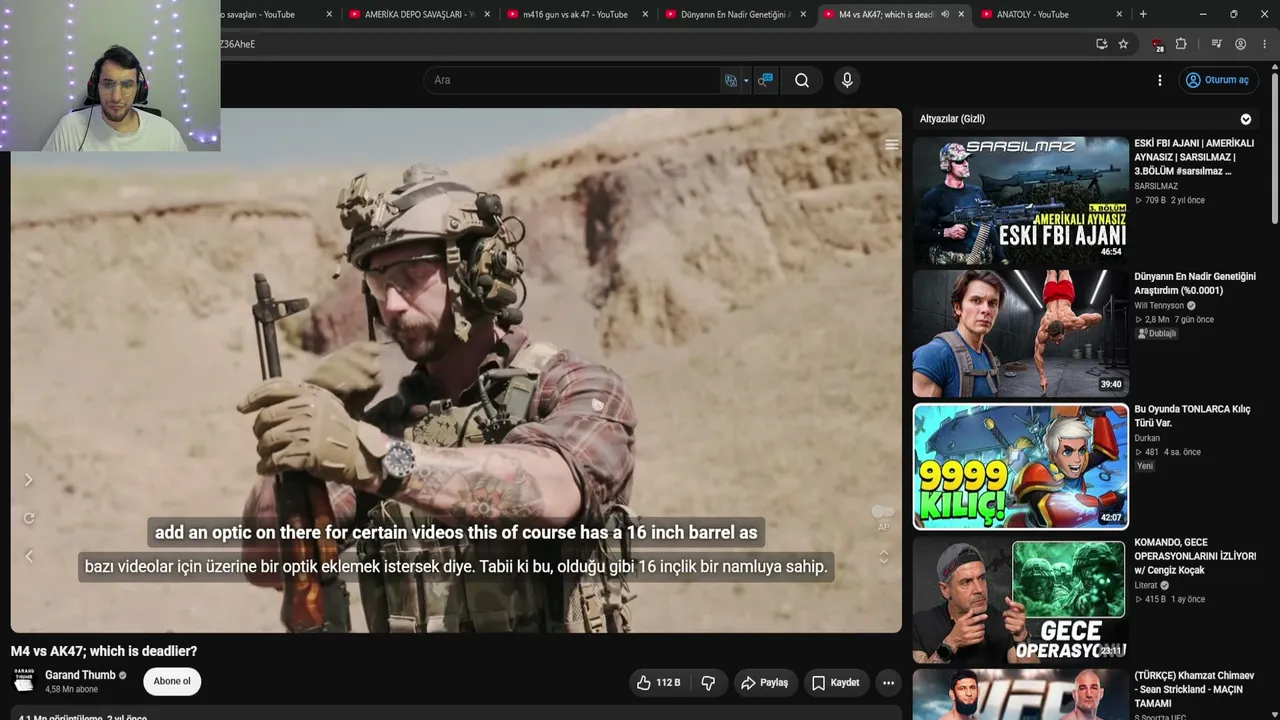Click the left chevron on the video overlay
1280x720 pixels.
tap(28, 556)
